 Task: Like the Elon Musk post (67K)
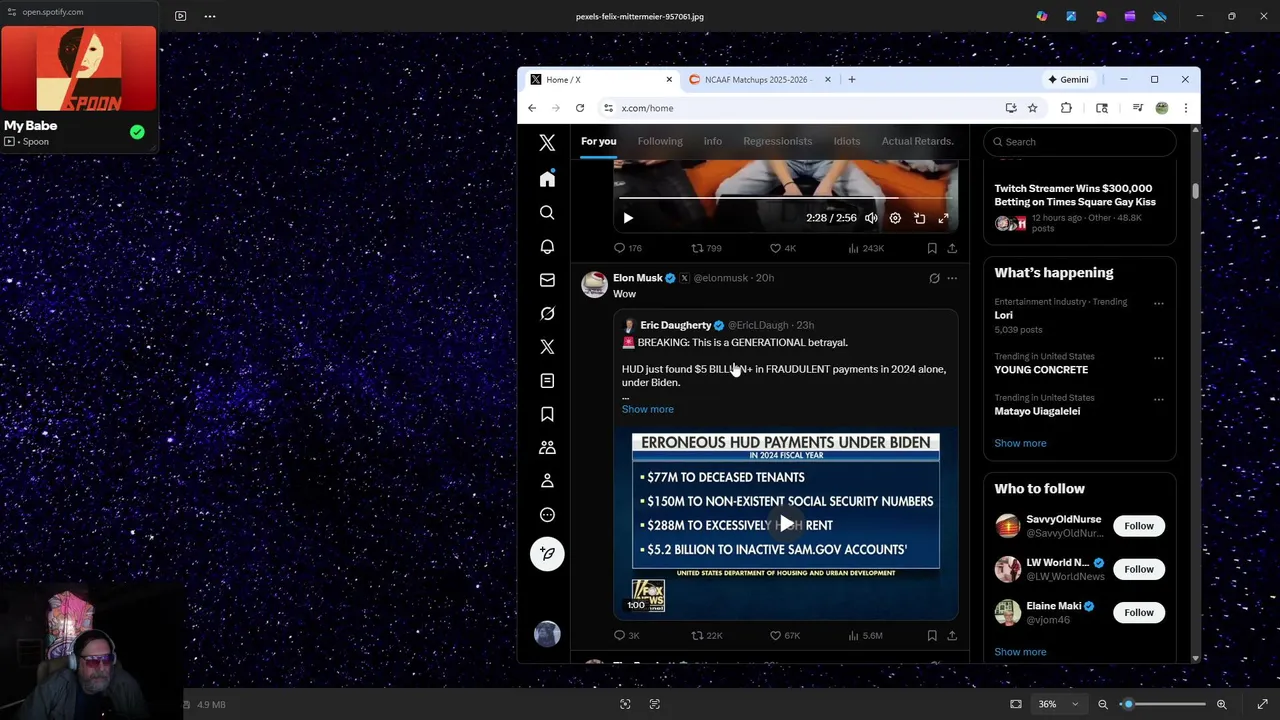[784, 635]
